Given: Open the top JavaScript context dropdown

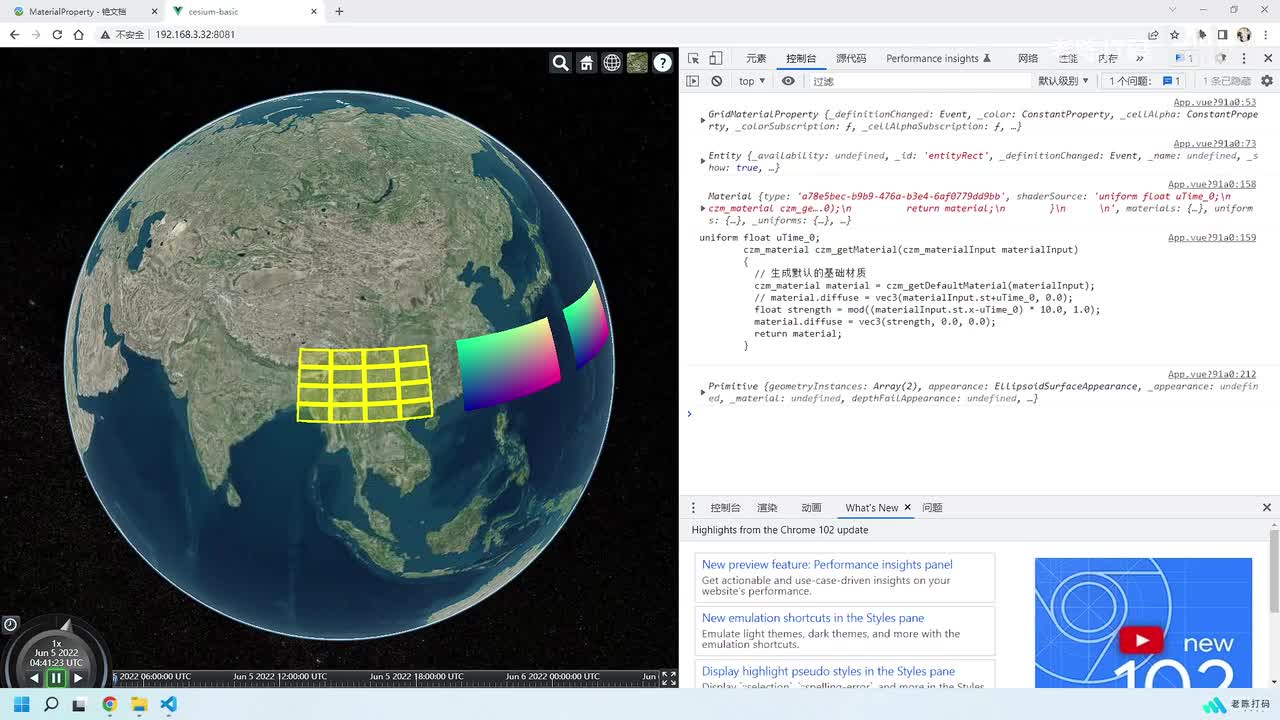Looking at the screenshot, I should (x=752, y=81).
